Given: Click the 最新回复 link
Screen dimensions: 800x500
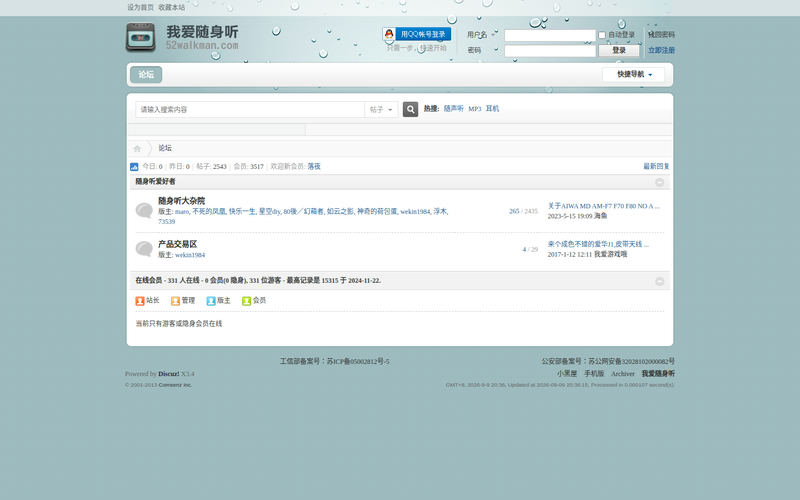Looking at the screenshot, I should coord(656,166).
